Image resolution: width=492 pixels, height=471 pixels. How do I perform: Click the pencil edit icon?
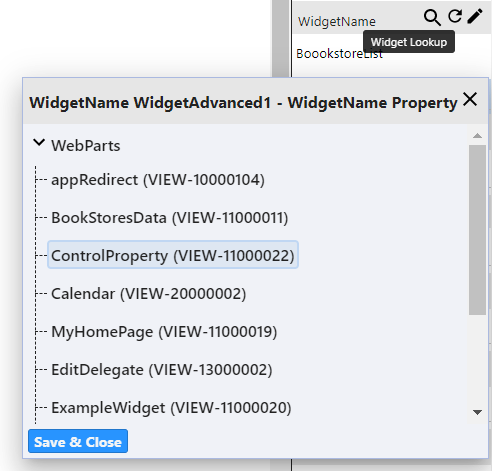click(x=475, y=16)
